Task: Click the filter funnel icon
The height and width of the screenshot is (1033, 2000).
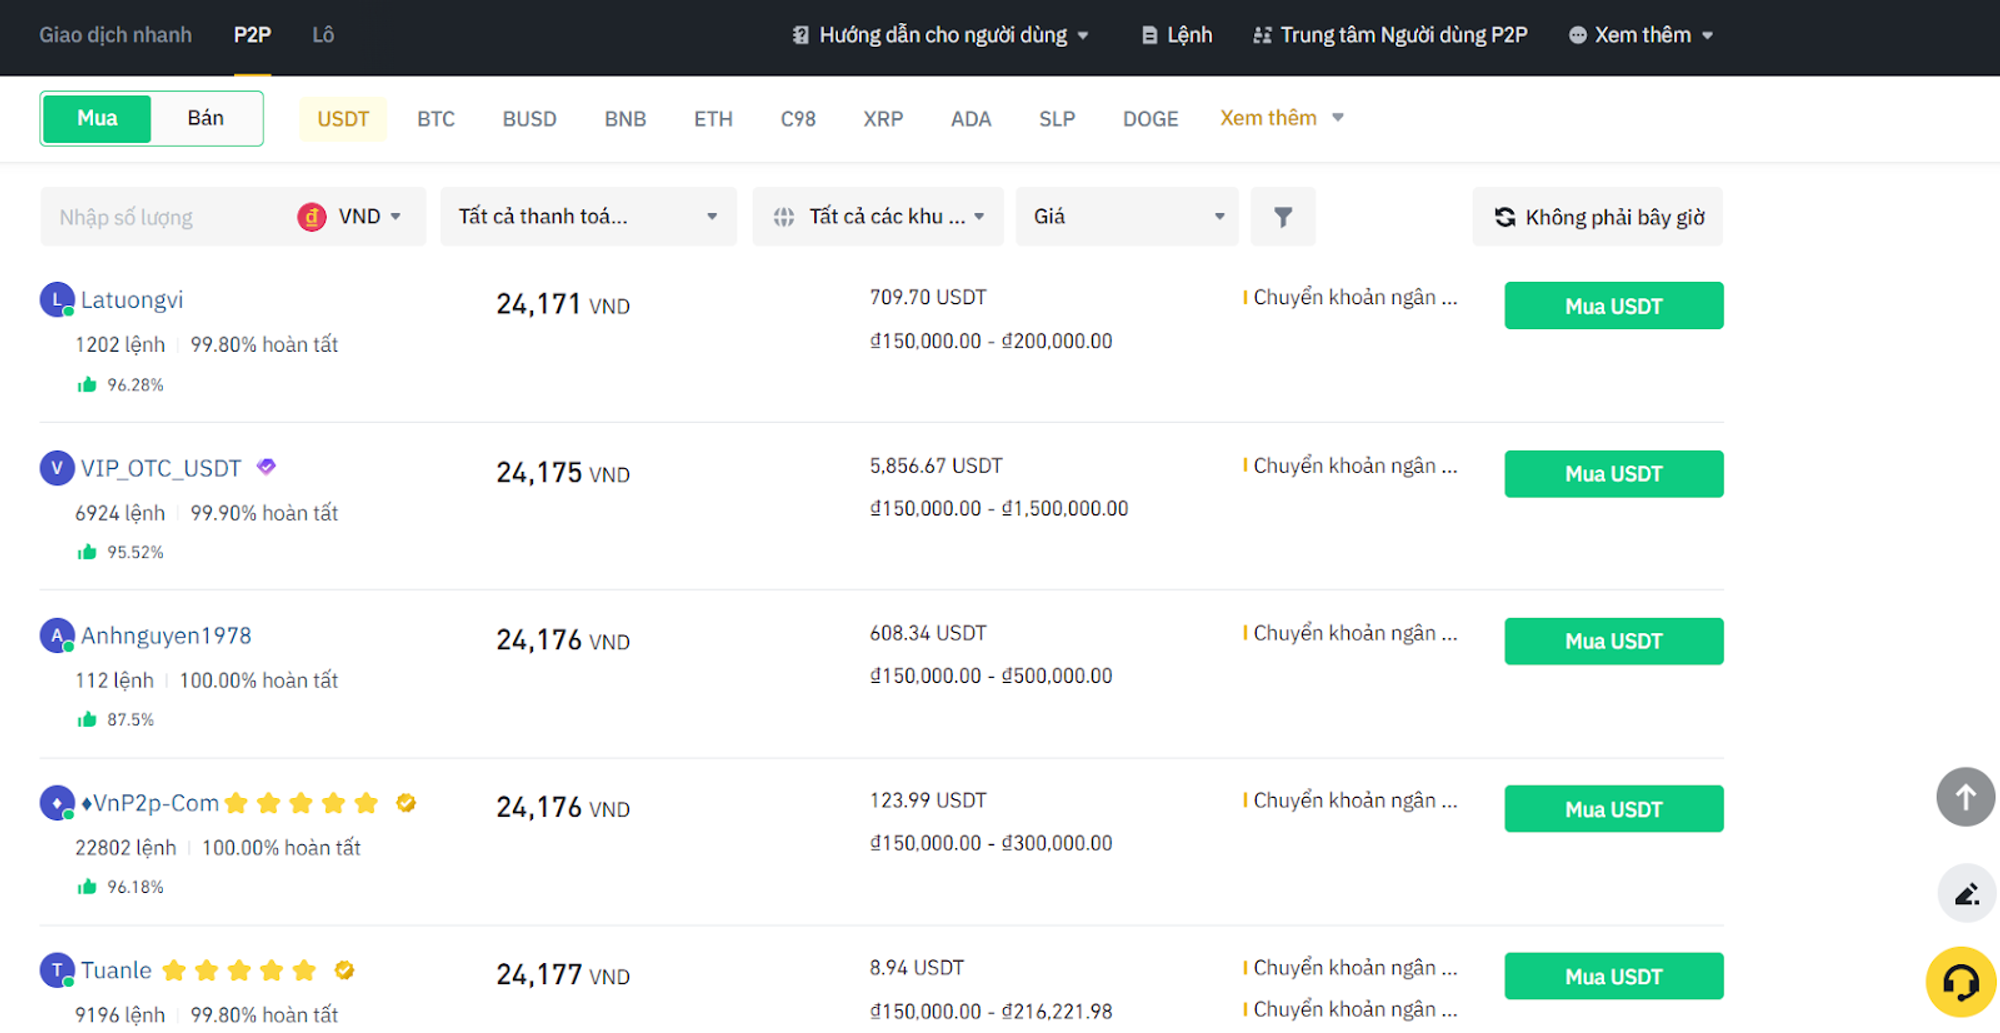Action: (1283, 217)
